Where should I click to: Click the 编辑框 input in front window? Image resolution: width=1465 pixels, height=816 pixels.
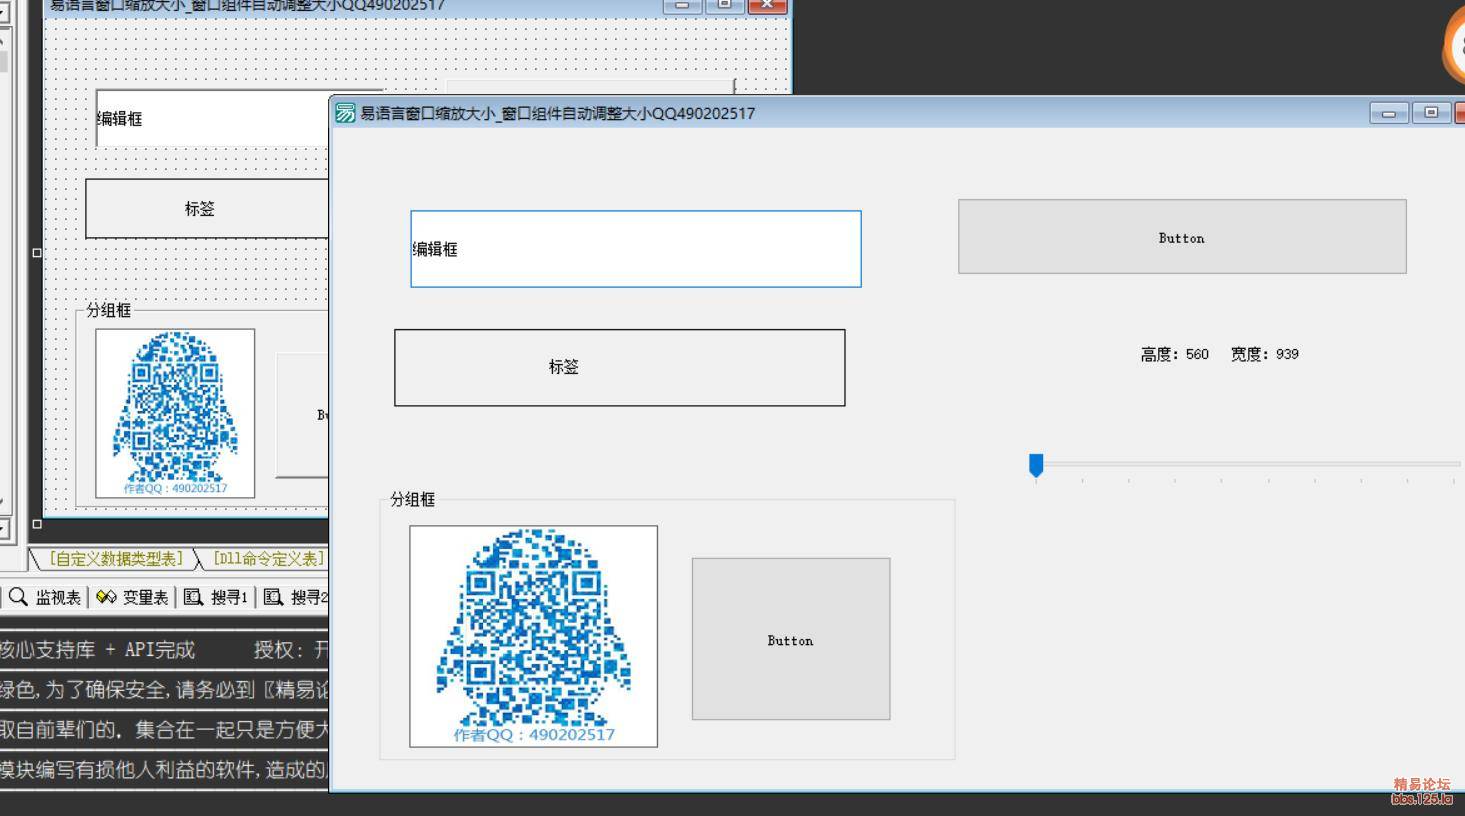coord(636,249)
